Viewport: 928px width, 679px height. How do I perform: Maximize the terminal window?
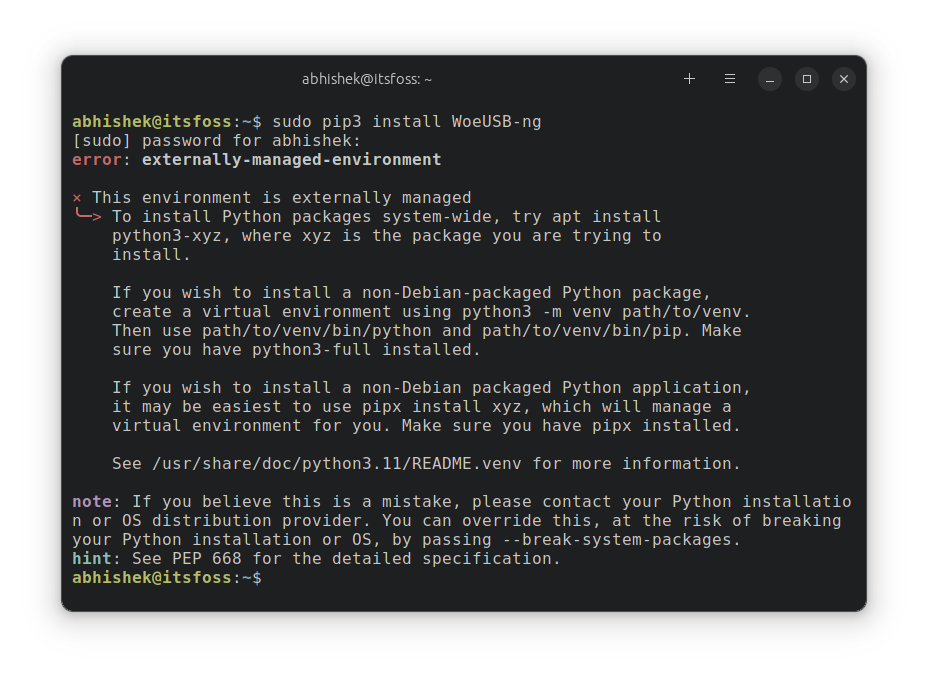[806, 78]
